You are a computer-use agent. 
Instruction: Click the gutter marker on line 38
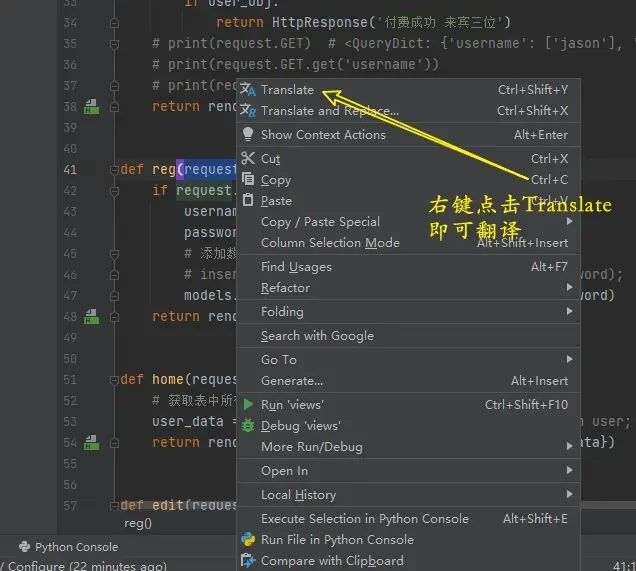pos(90,105)
